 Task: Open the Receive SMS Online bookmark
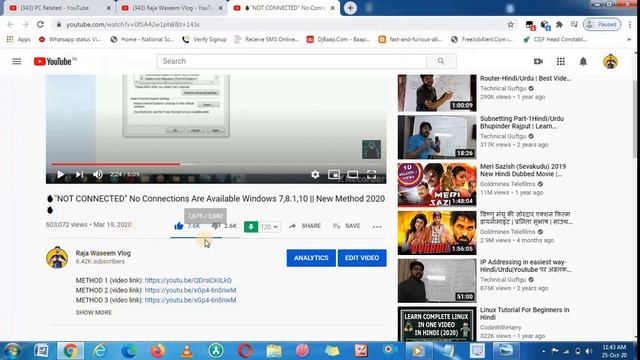pyautogui.click(x=267, y=39)
